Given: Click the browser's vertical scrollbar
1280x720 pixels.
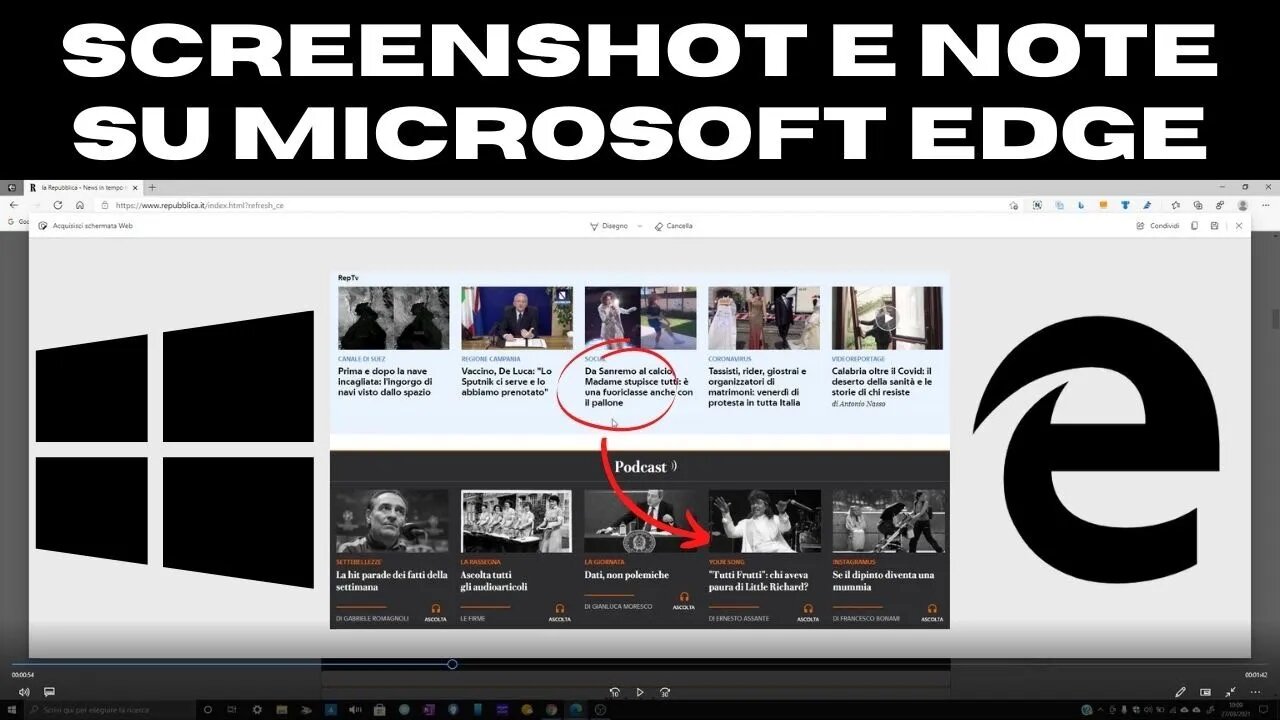Looking at the screenshot, I should [x=1274, y=317].
